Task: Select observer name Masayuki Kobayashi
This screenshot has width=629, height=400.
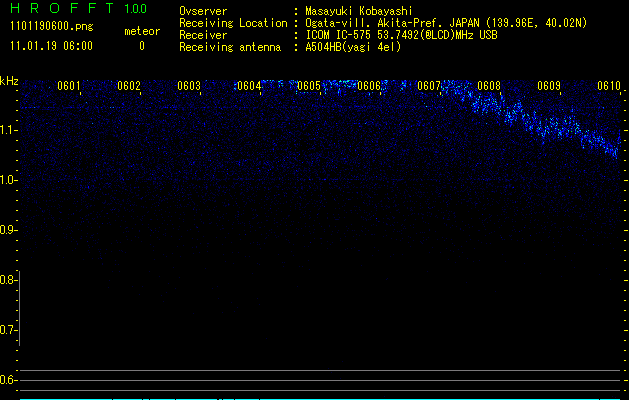Action: pos(359,11)
